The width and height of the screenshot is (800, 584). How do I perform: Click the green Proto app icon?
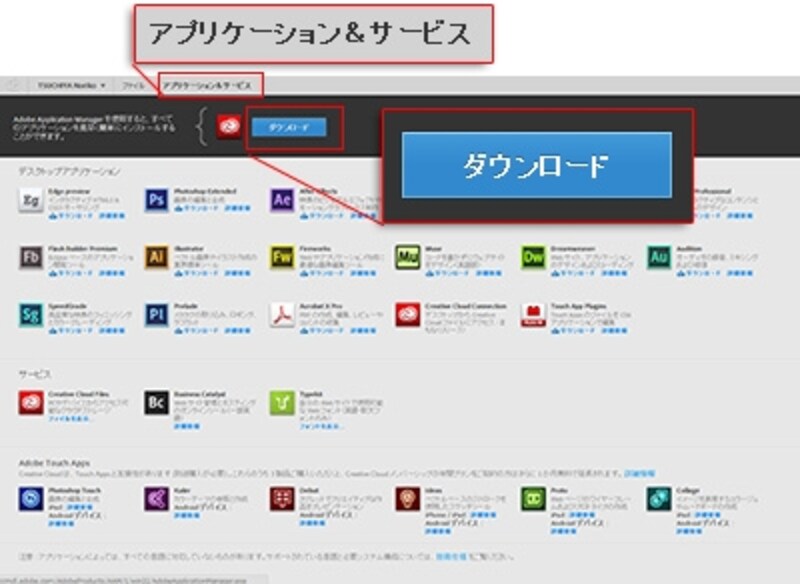(533, 499)
